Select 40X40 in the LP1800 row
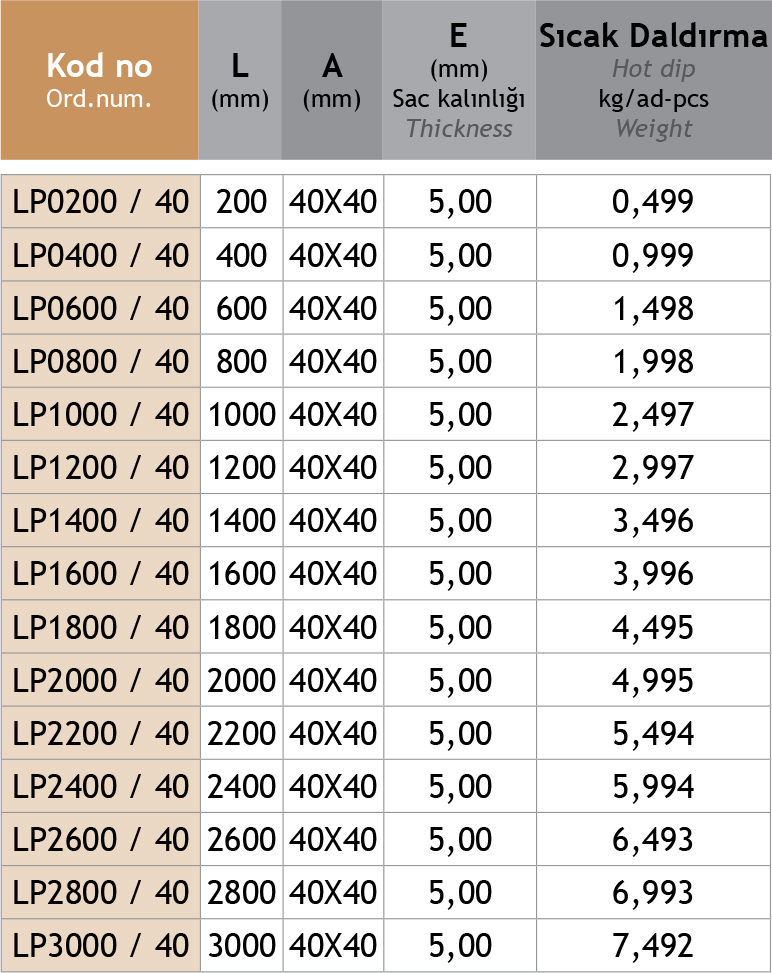Viewport: 772px width, 973px height. tap(333, 627)
